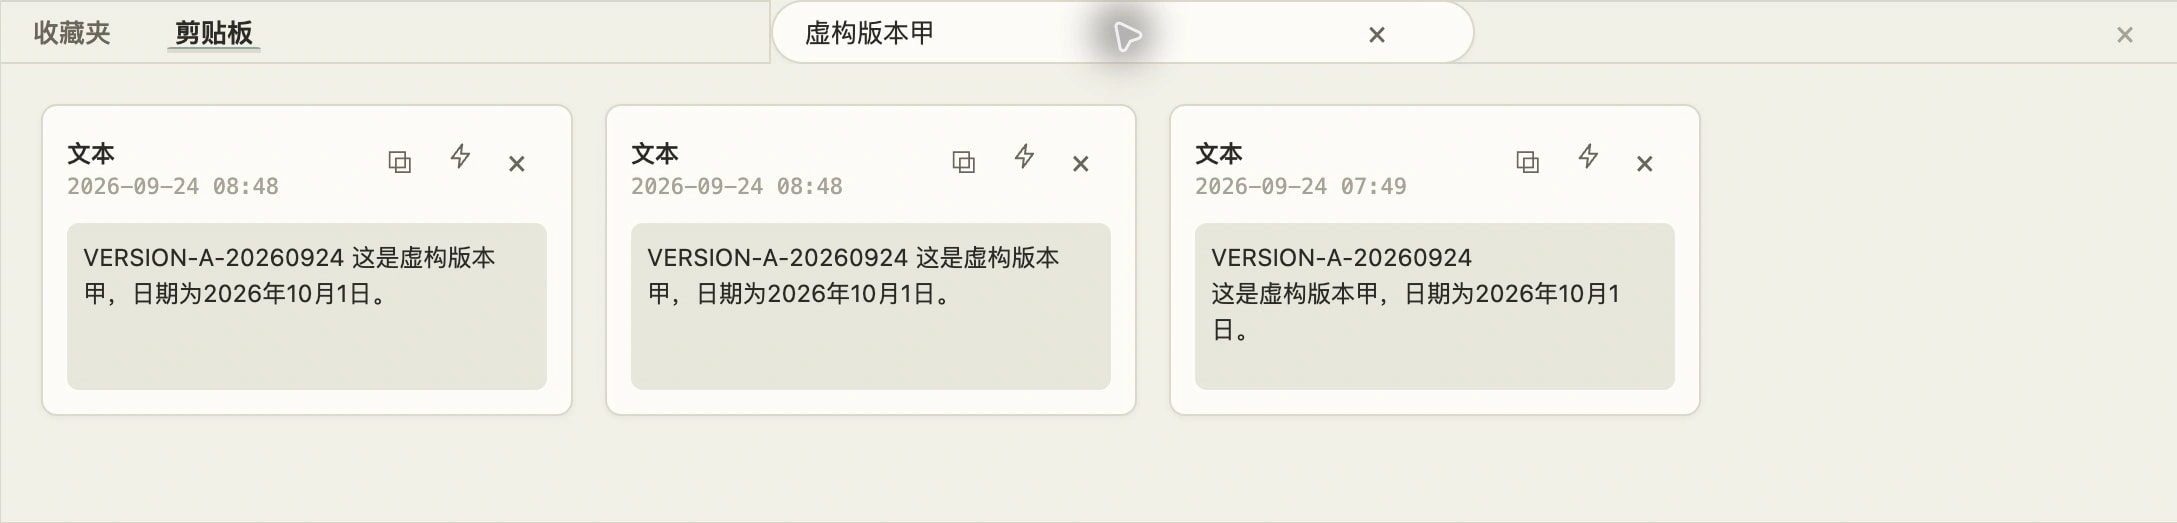Screen dimensions: 2177x523
Task: Select the three-line text body of the 07:49 card
Action: pos(1434,306)
